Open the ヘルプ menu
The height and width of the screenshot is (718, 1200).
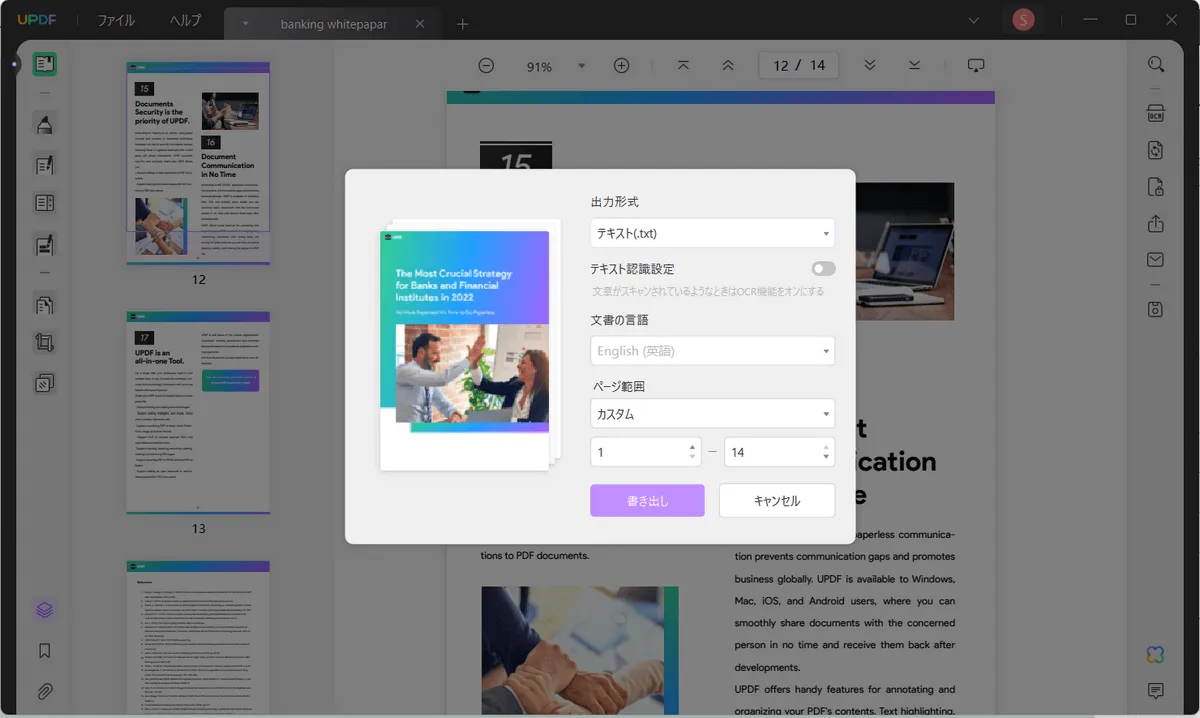click(x=185, y=21)
